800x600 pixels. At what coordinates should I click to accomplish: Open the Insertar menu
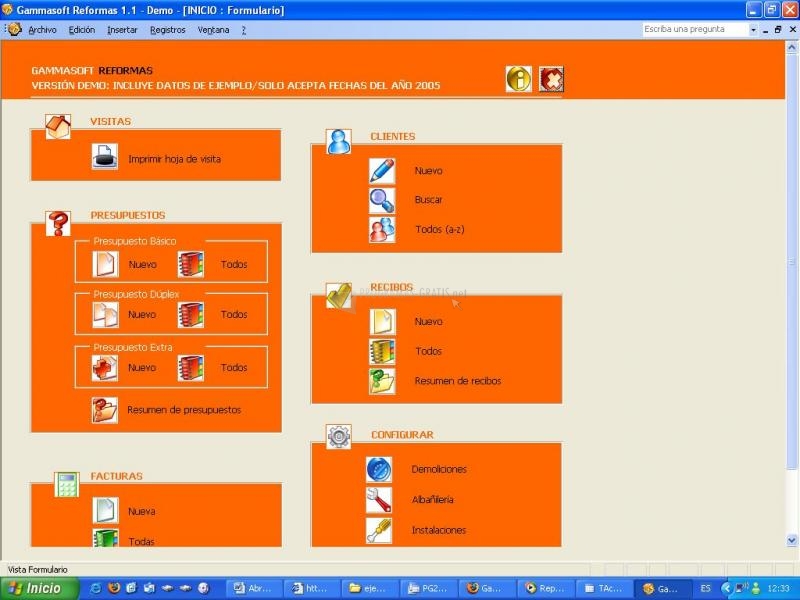[122, 30]
